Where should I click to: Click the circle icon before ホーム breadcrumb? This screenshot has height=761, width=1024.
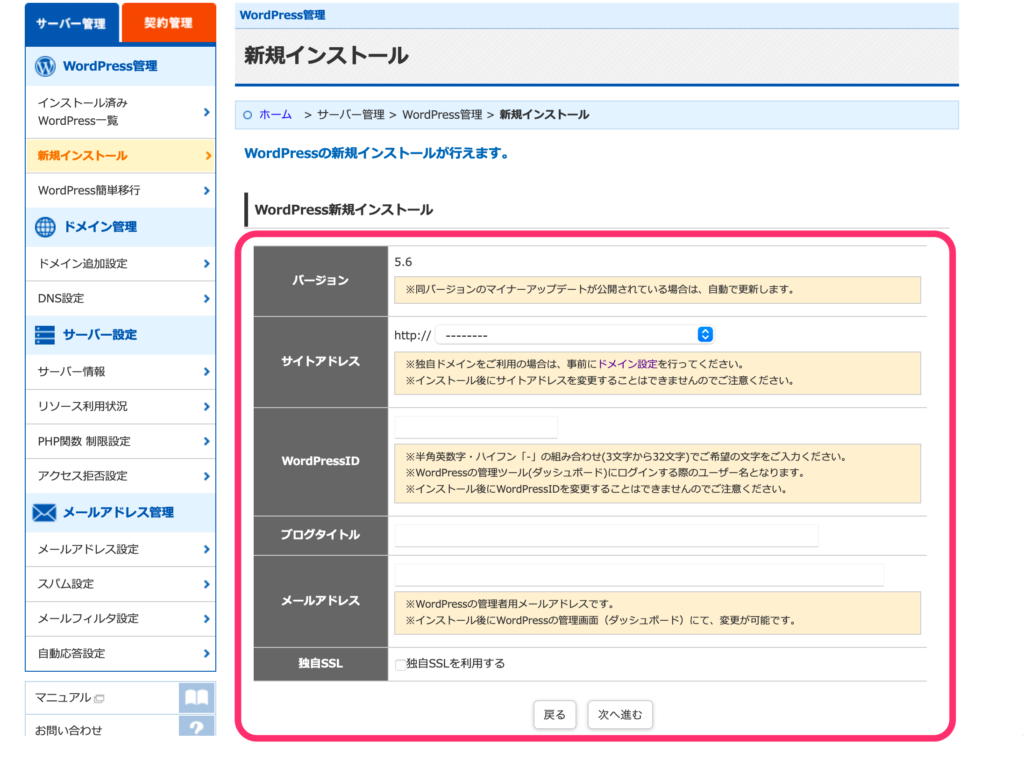tap(248, 115)
